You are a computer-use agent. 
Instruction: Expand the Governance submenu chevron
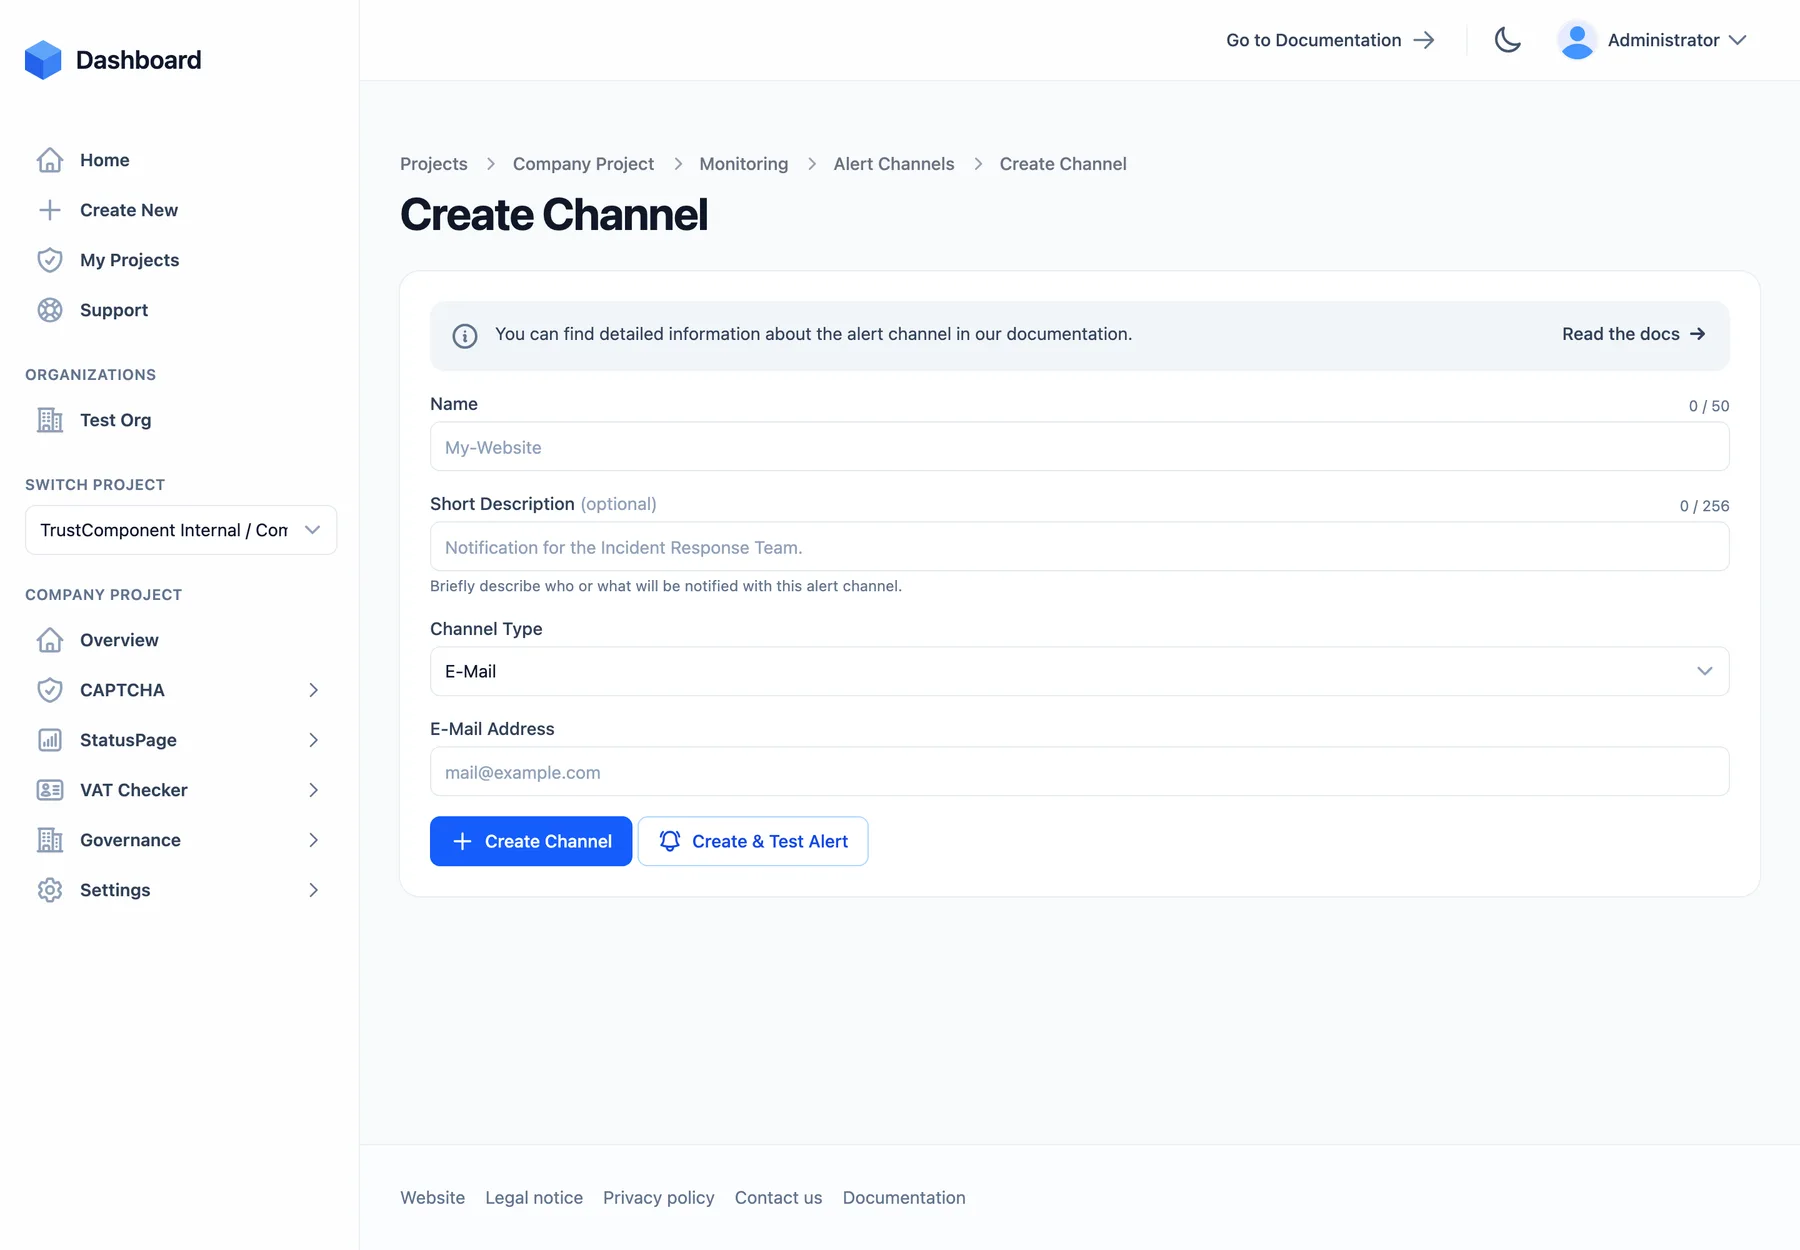coord(314,840)
